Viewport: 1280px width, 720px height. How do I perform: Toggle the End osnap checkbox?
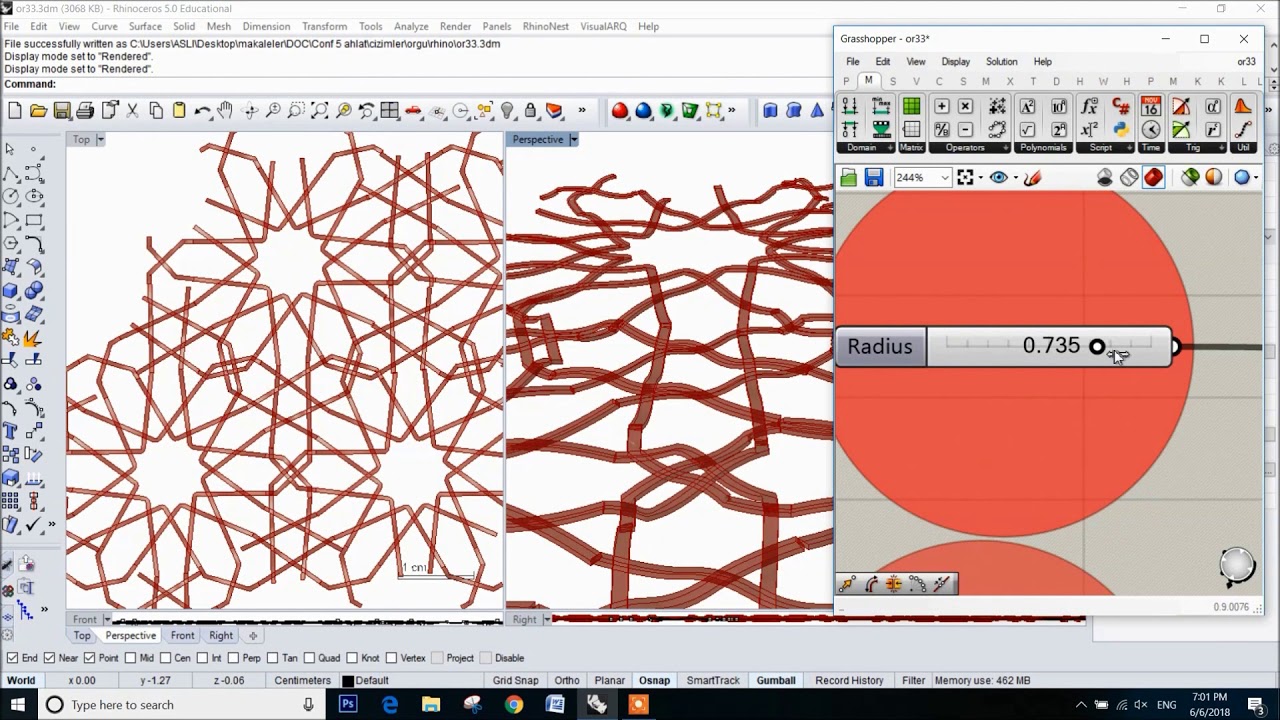point(12,658)
